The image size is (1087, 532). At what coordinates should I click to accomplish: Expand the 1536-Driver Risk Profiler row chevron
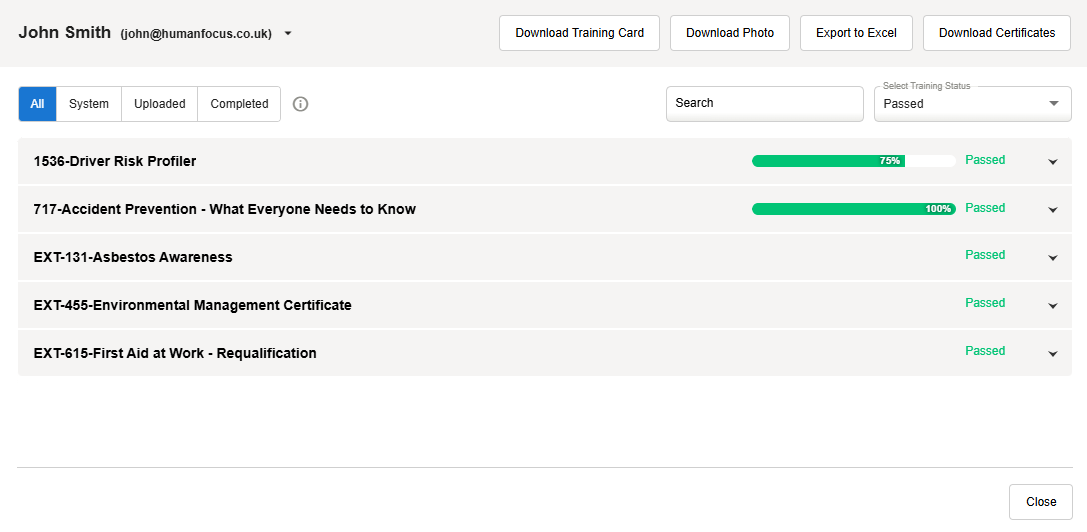click(x=1052, y=162)
